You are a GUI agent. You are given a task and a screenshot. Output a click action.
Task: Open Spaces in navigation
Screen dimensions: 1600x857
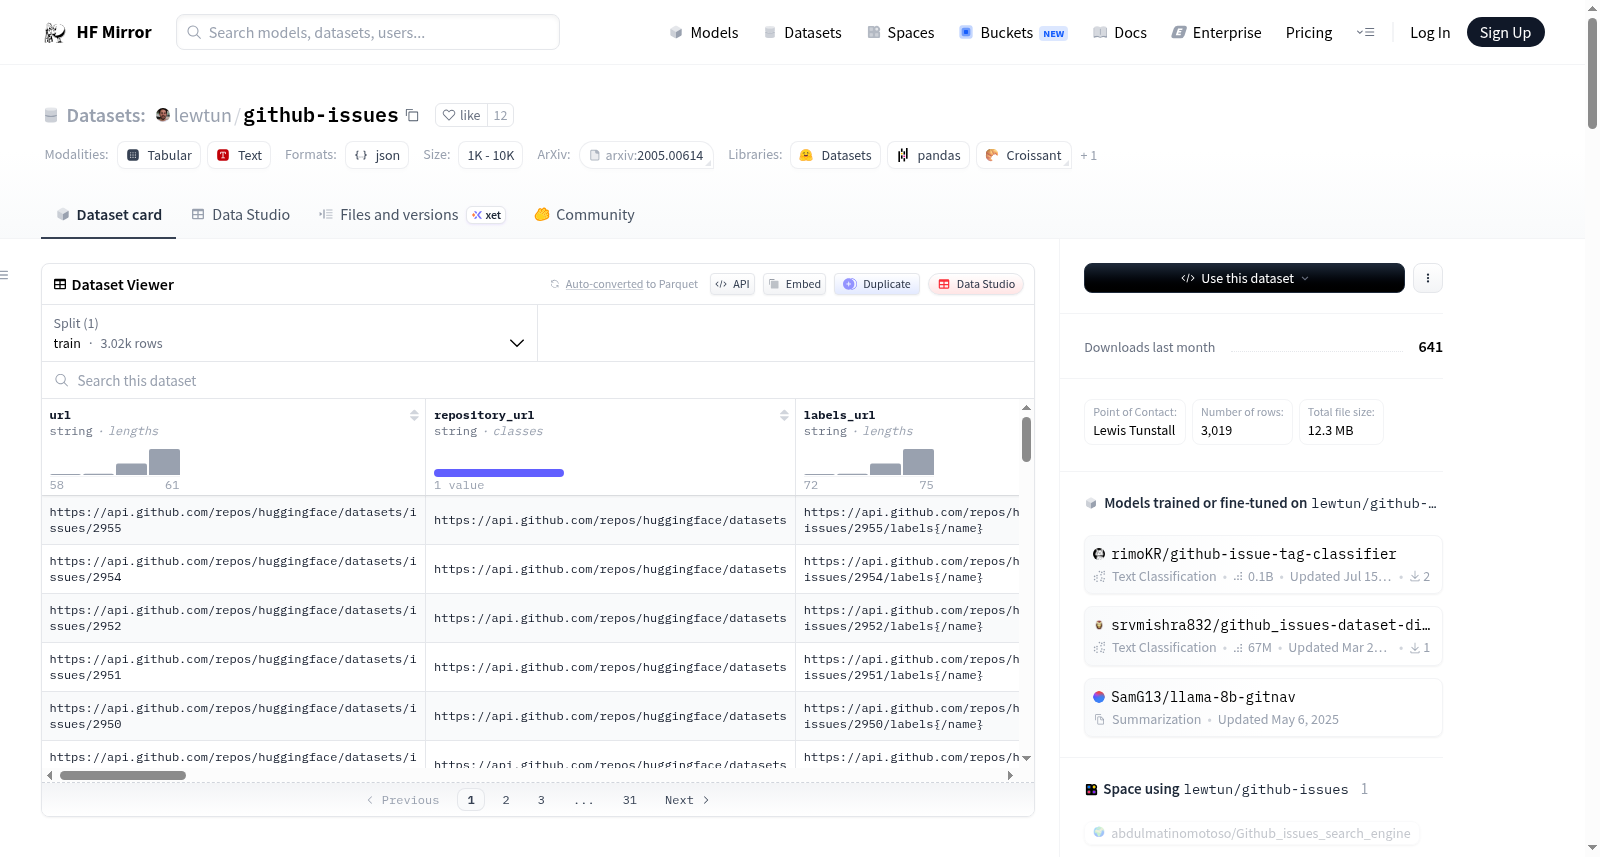(900, 33)
